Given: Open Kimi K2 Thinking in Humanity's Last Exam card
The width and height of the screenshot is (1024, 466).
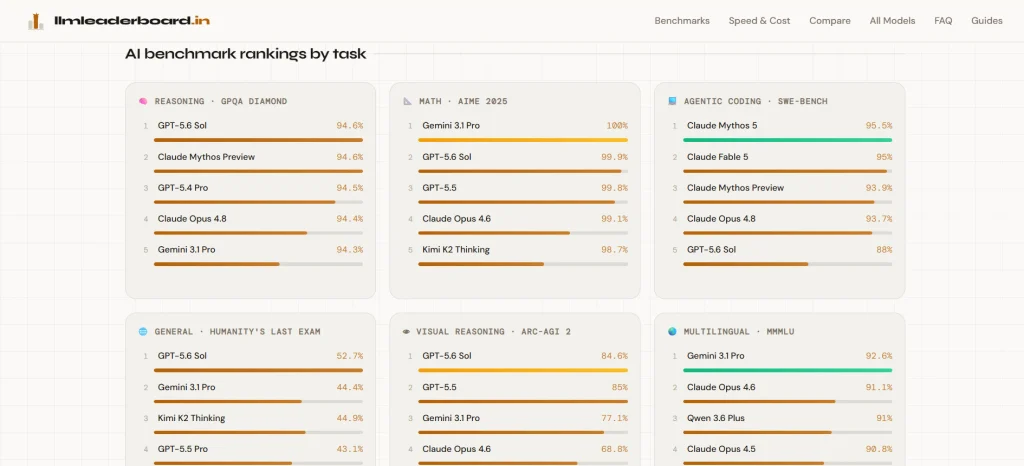Looking at the screenshot, I should click(x=191, y=418).
